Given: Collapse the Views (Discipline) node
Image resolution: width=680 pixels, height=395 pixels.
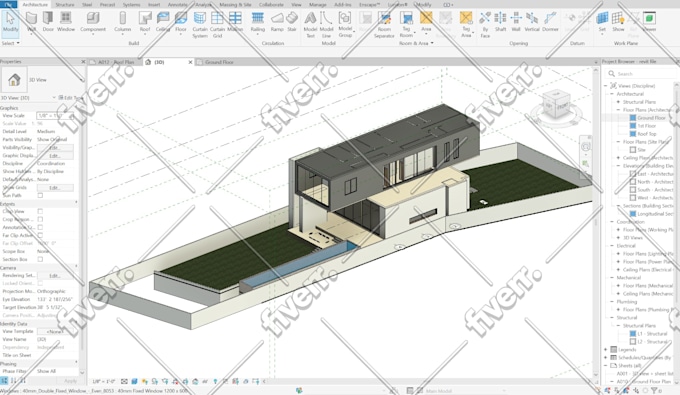Looking at the screenshot, I should pyautogui.click(x=606, y=86).
